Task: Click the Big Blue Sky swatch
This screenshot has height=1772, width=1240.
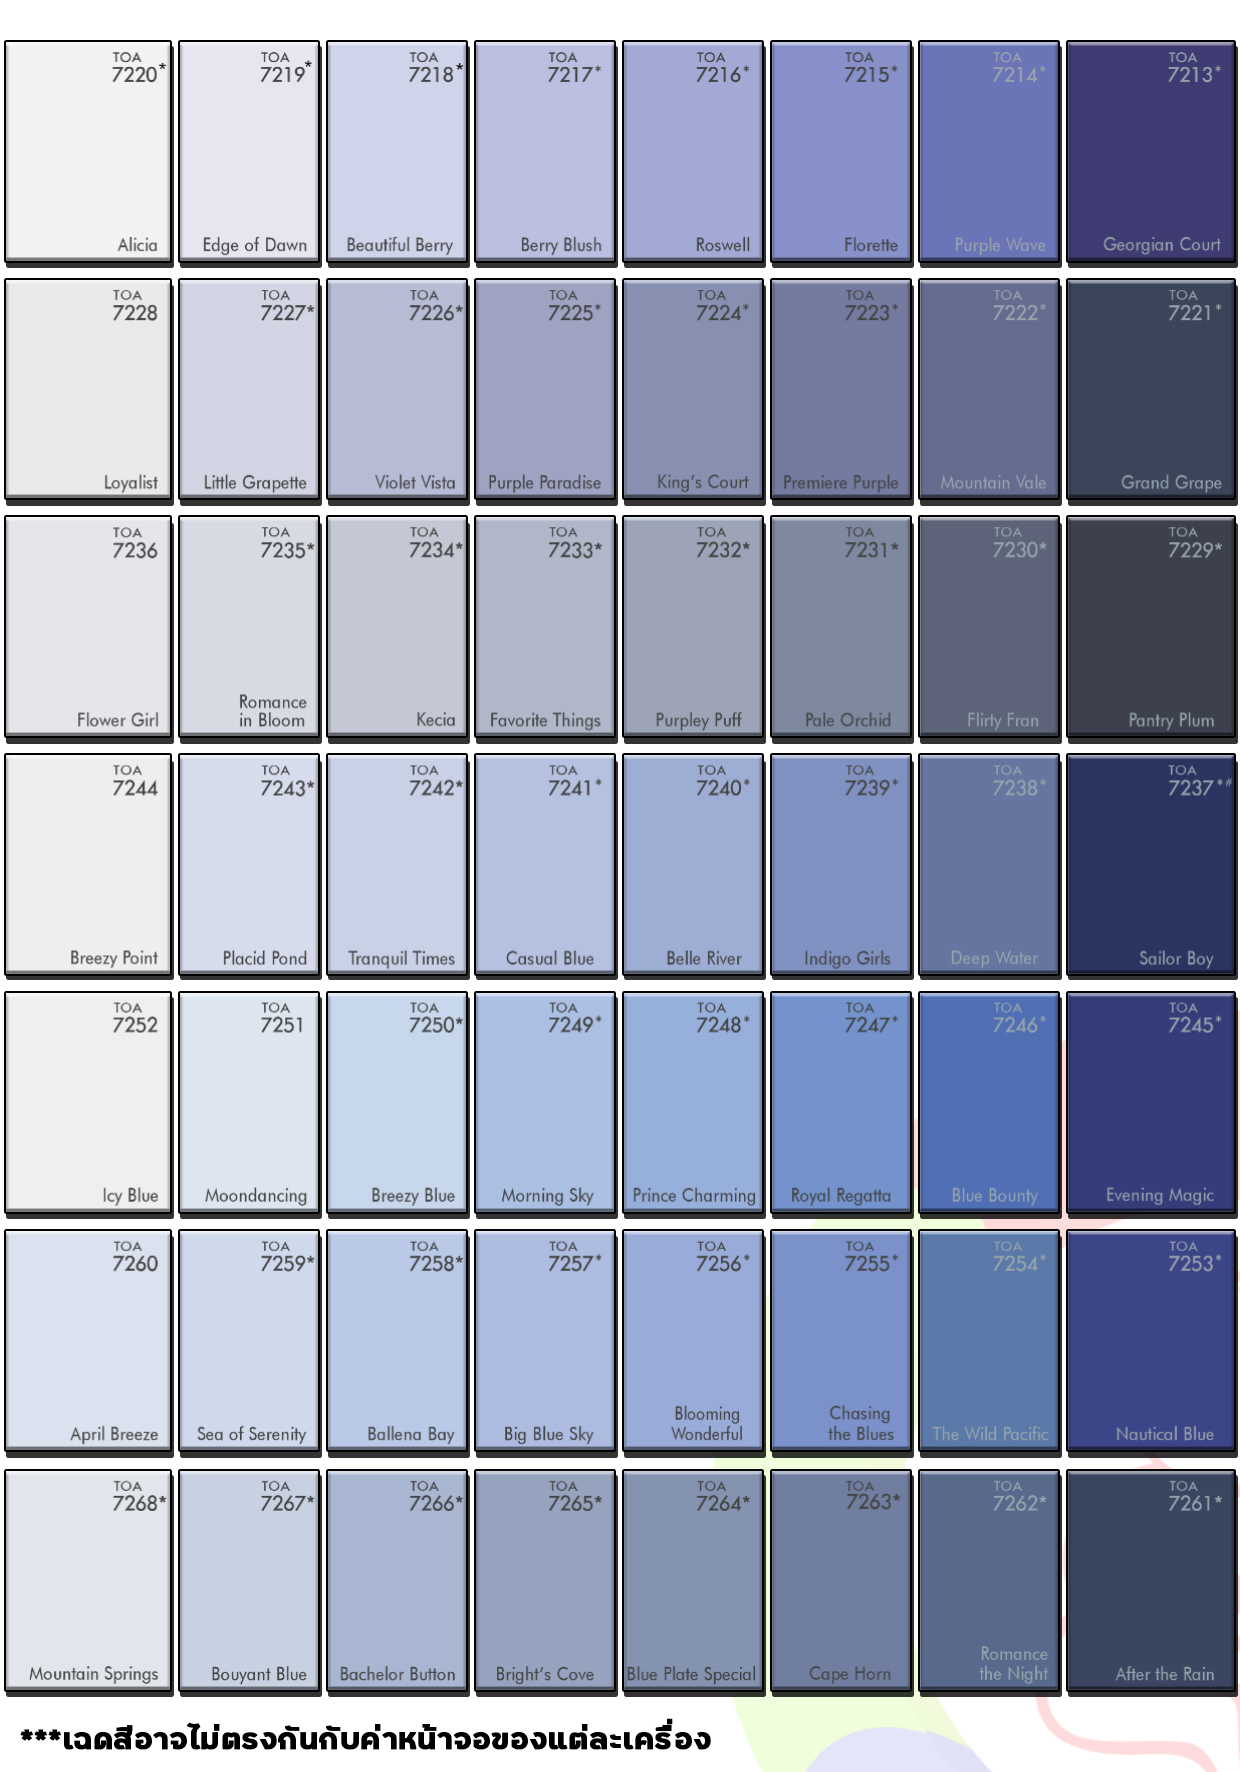Action: [x=545, y=1341]
